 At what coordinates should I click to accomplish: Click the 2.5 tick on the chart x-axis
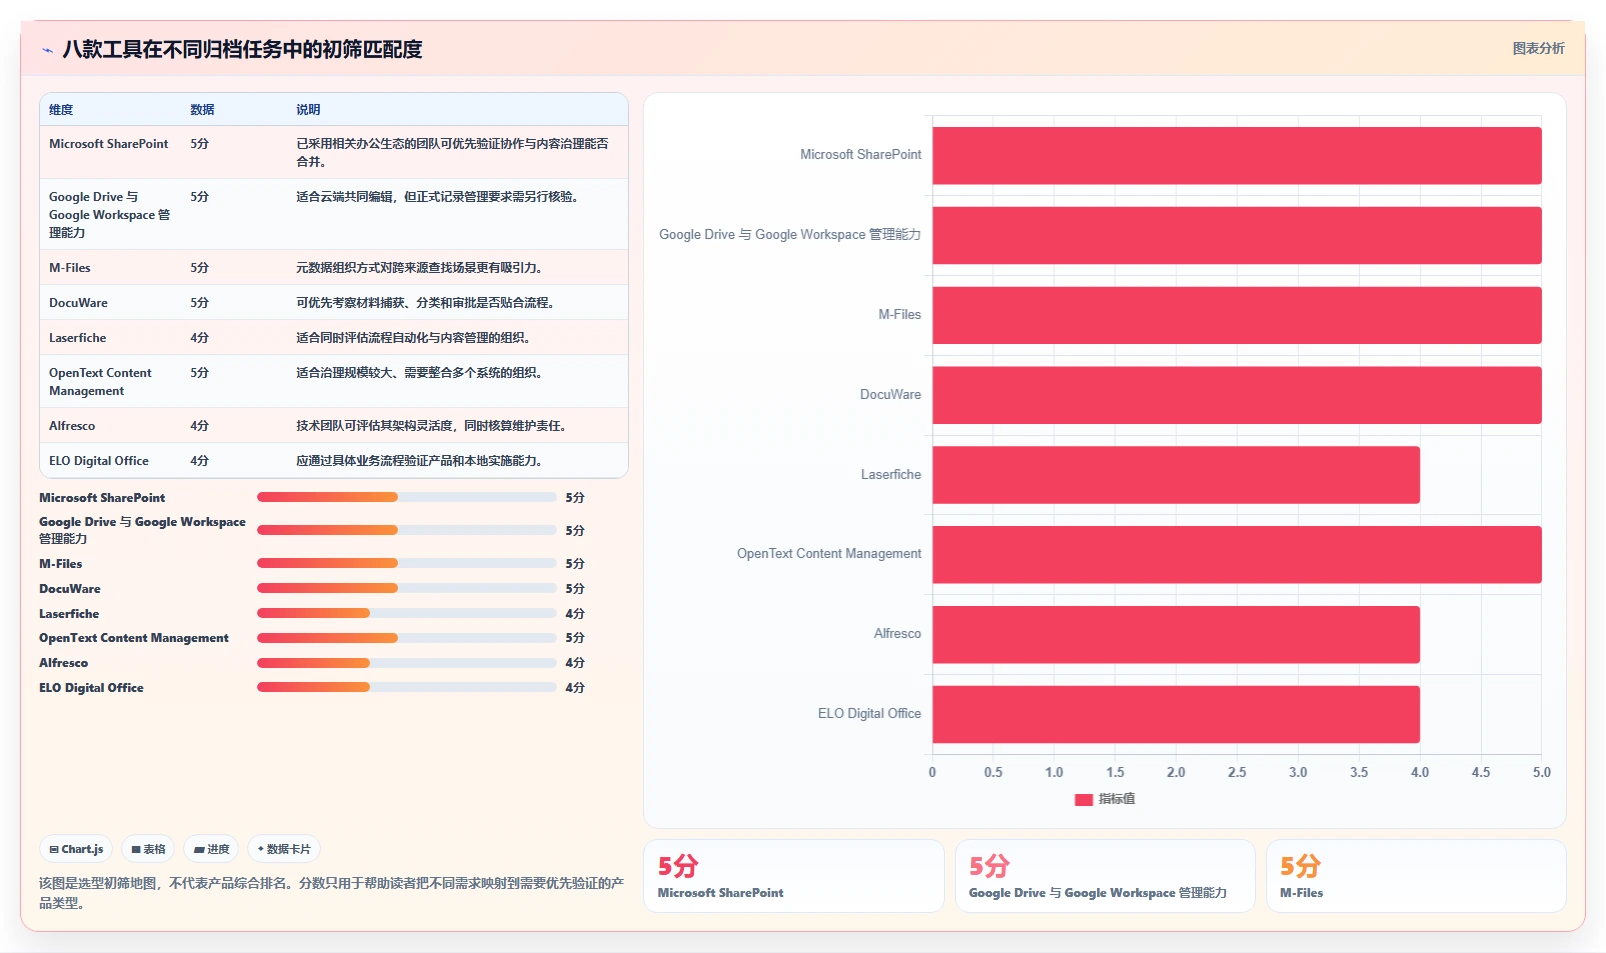[1237, 773]
